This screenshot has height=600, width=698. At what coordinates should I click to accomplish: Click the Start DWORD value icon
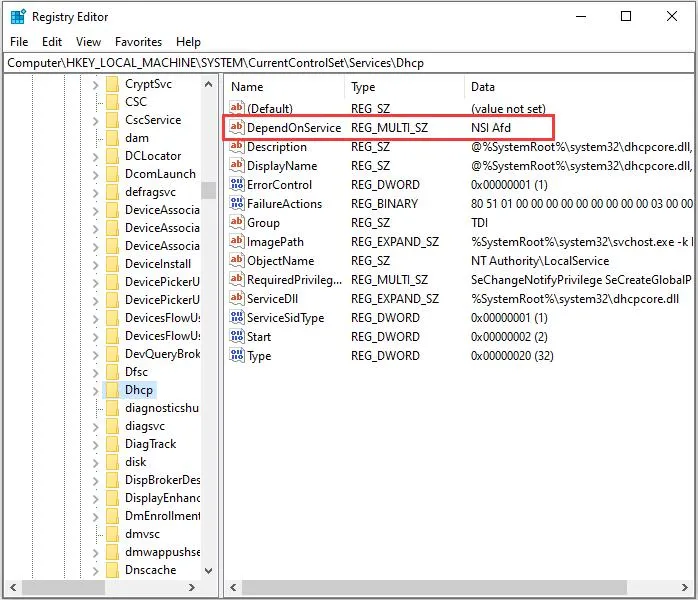[x=237, y=337]
